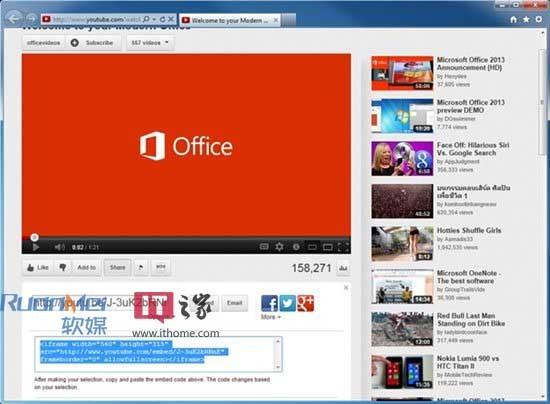Open the browser Tools gear icon

click(539, 19)
